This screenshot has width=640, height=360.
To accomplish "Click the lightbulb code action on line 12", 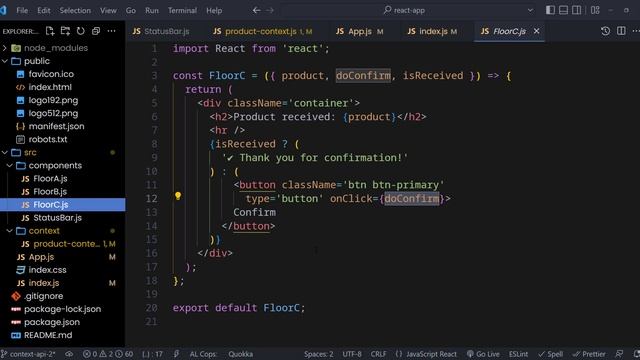I will 178,196.
